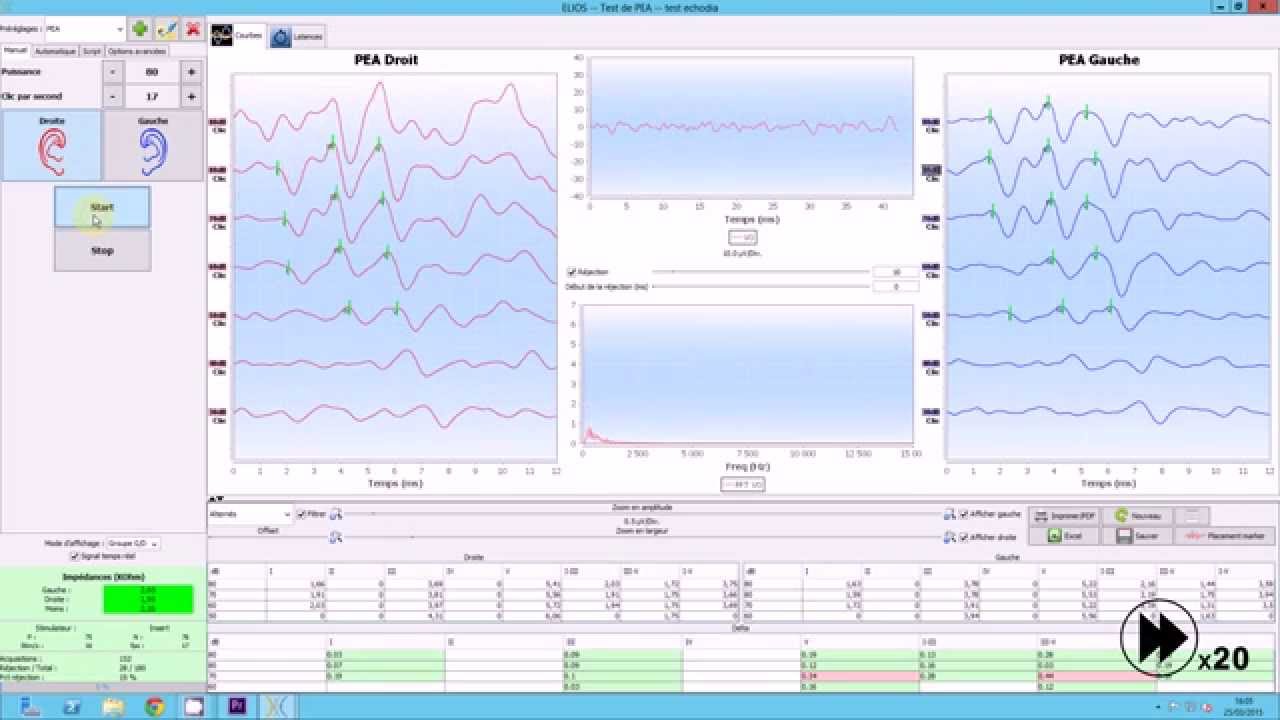Viewport: 1280px width, 720px height.
Task: Click the zoom en largeur magnifier on the left
Action: 336,537
